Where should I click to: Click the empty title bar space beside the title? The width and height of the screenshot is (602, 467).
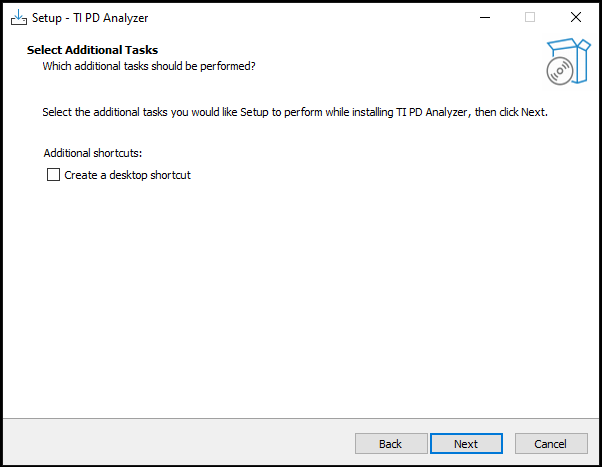(x=300, y=18)
